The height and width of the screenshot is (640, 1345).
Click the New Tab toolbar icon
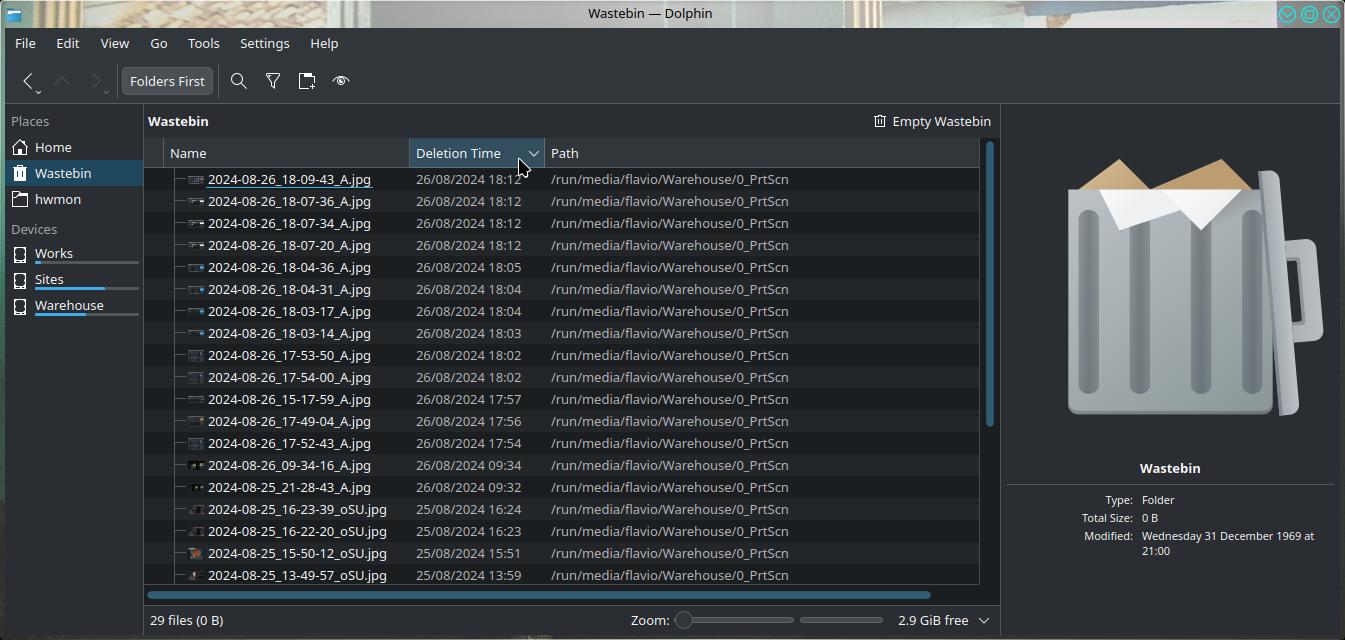(307, 81)
